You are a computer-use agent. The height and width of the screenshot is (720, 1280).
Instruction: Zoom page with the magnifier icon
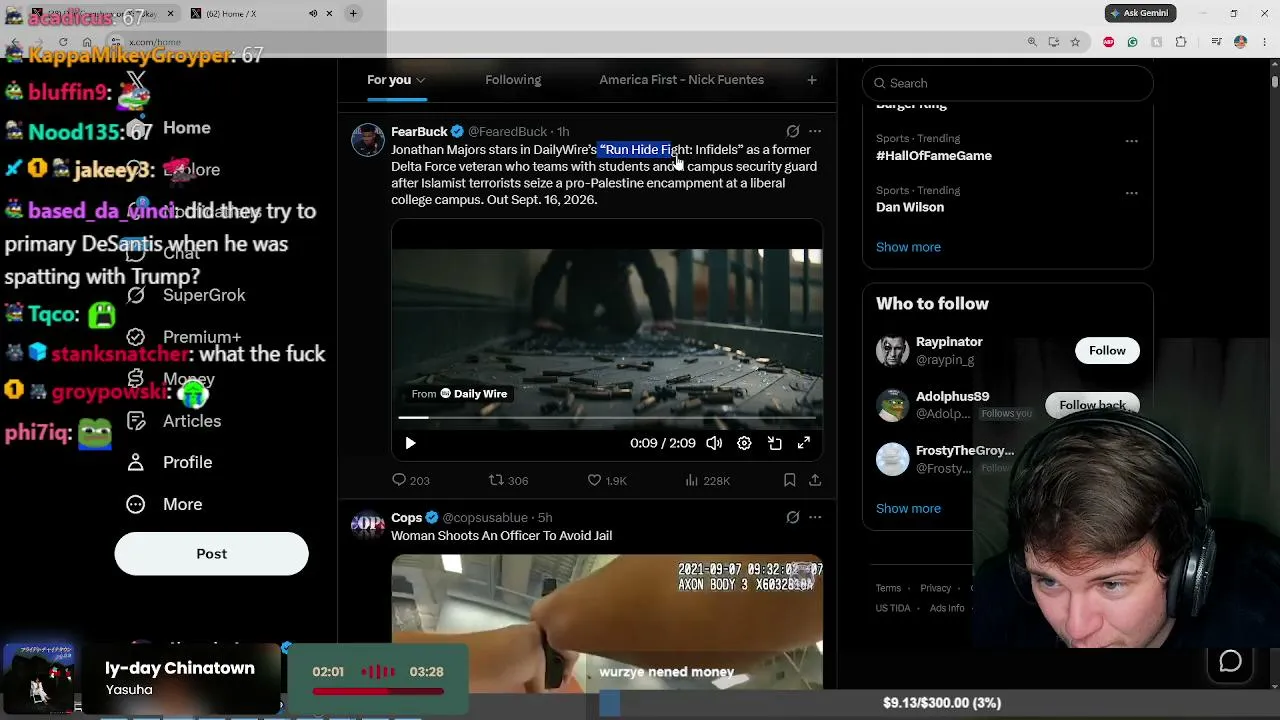[x=1032, y=42]
